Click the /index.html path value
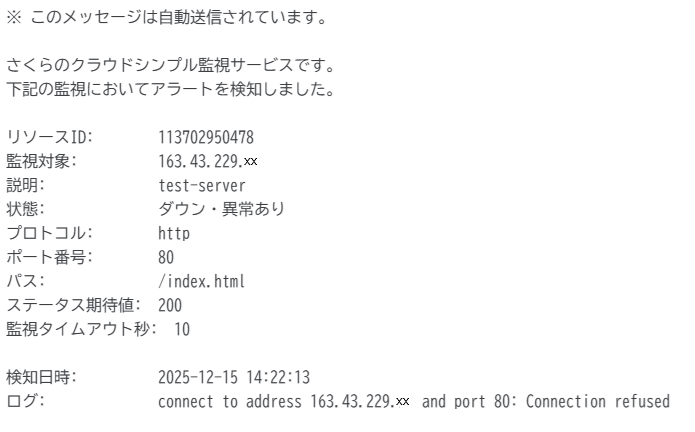 [201, 281]
